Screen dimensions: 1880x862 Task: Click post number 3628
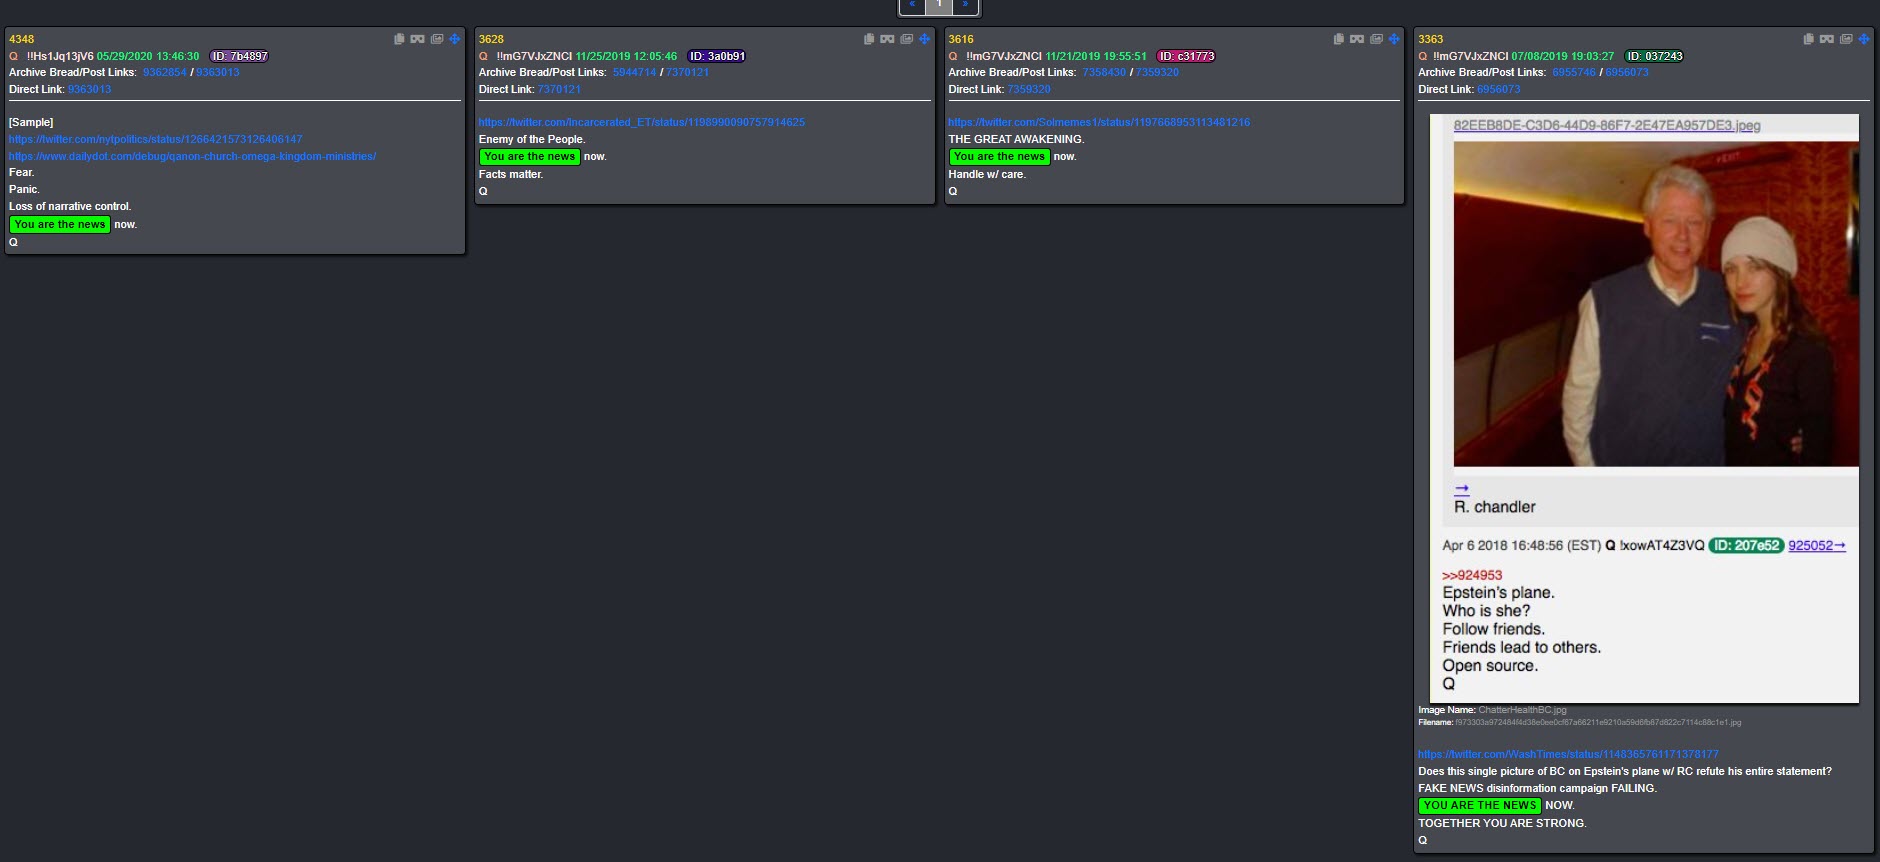pyautogui.click(x=492, y=39)
